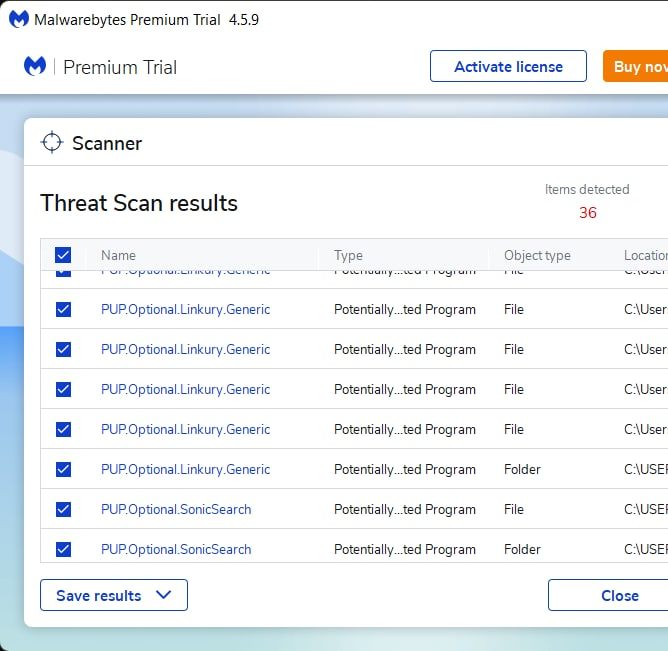
Task: Toggle the select-all checkbox in table header
Action: point(63,255)
